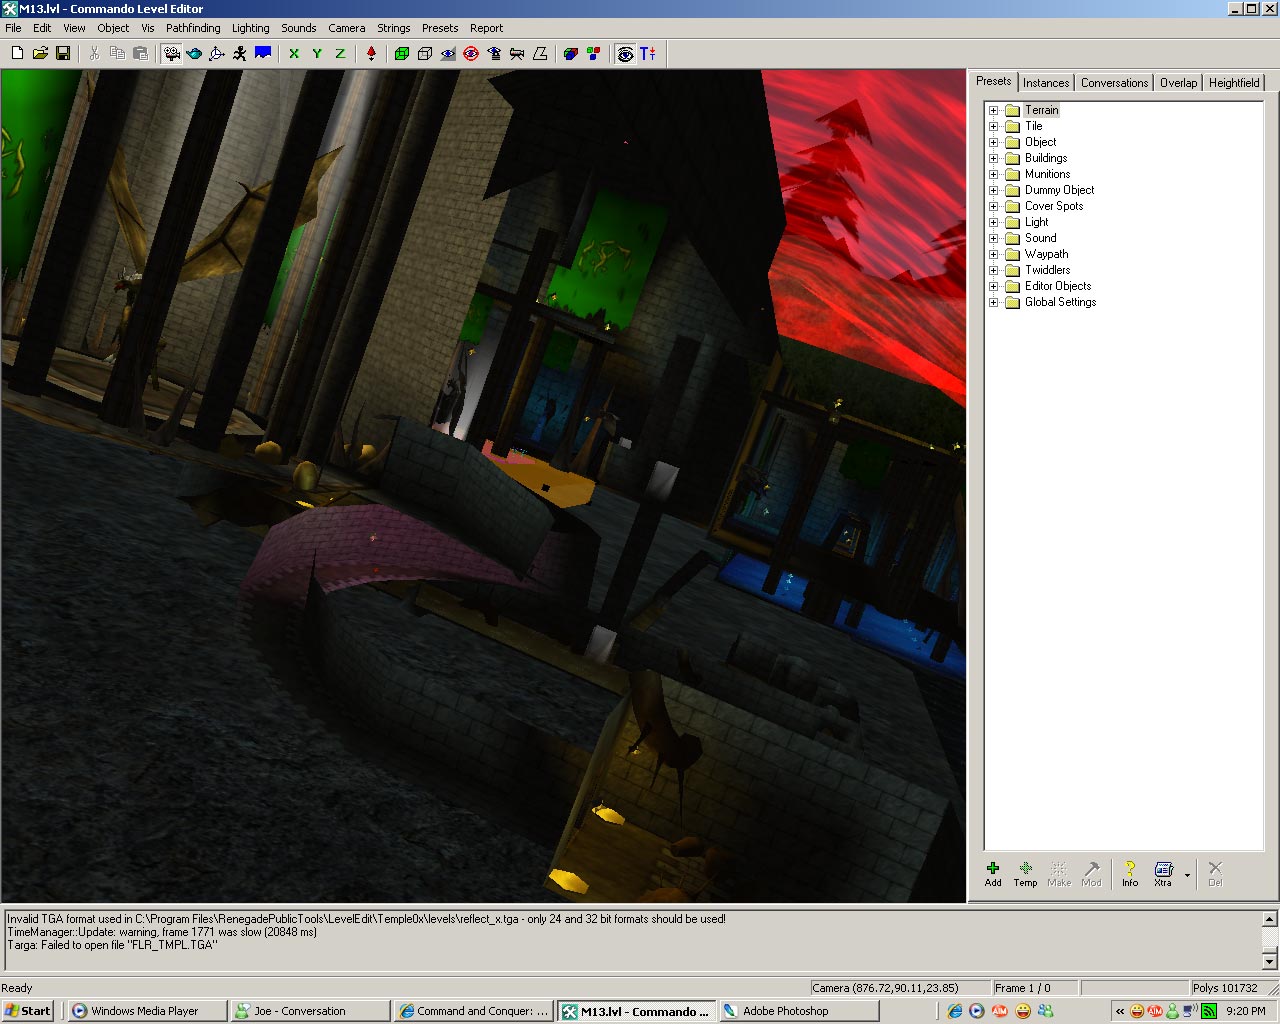Click the Add preset button
The width and height of the screenshot is (1280, 1024).
point(993,873)
